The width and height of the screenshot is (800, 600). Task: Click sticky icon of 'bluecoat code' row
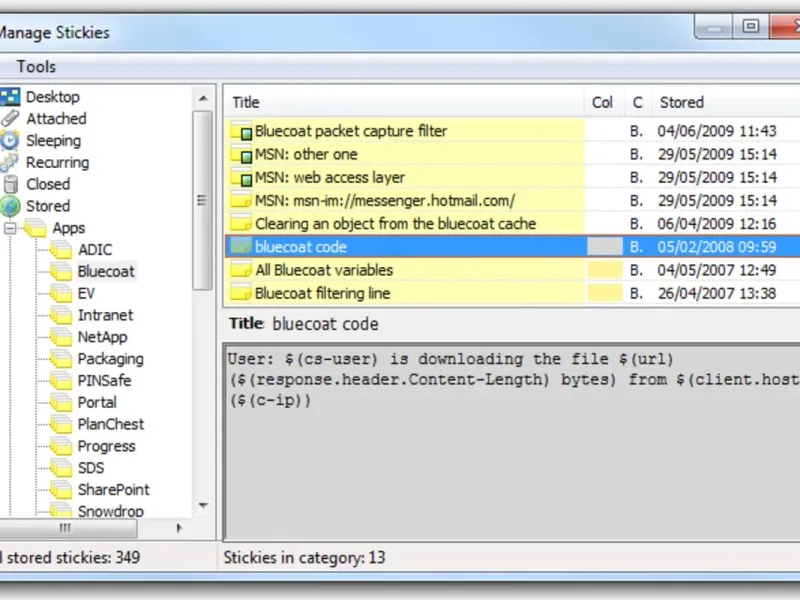point(241,247)
